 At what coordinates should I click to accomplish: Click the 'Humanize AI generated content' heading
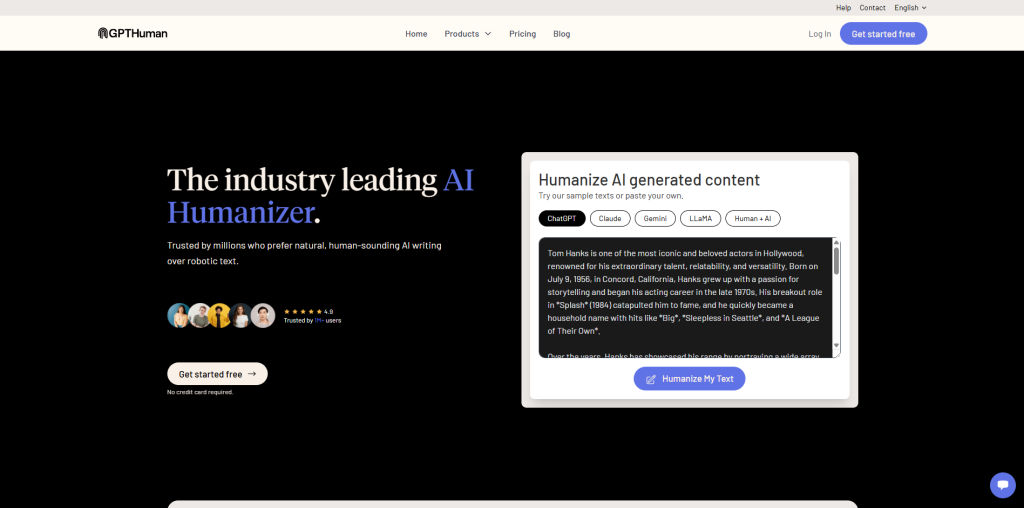click(x=649, y=180)
